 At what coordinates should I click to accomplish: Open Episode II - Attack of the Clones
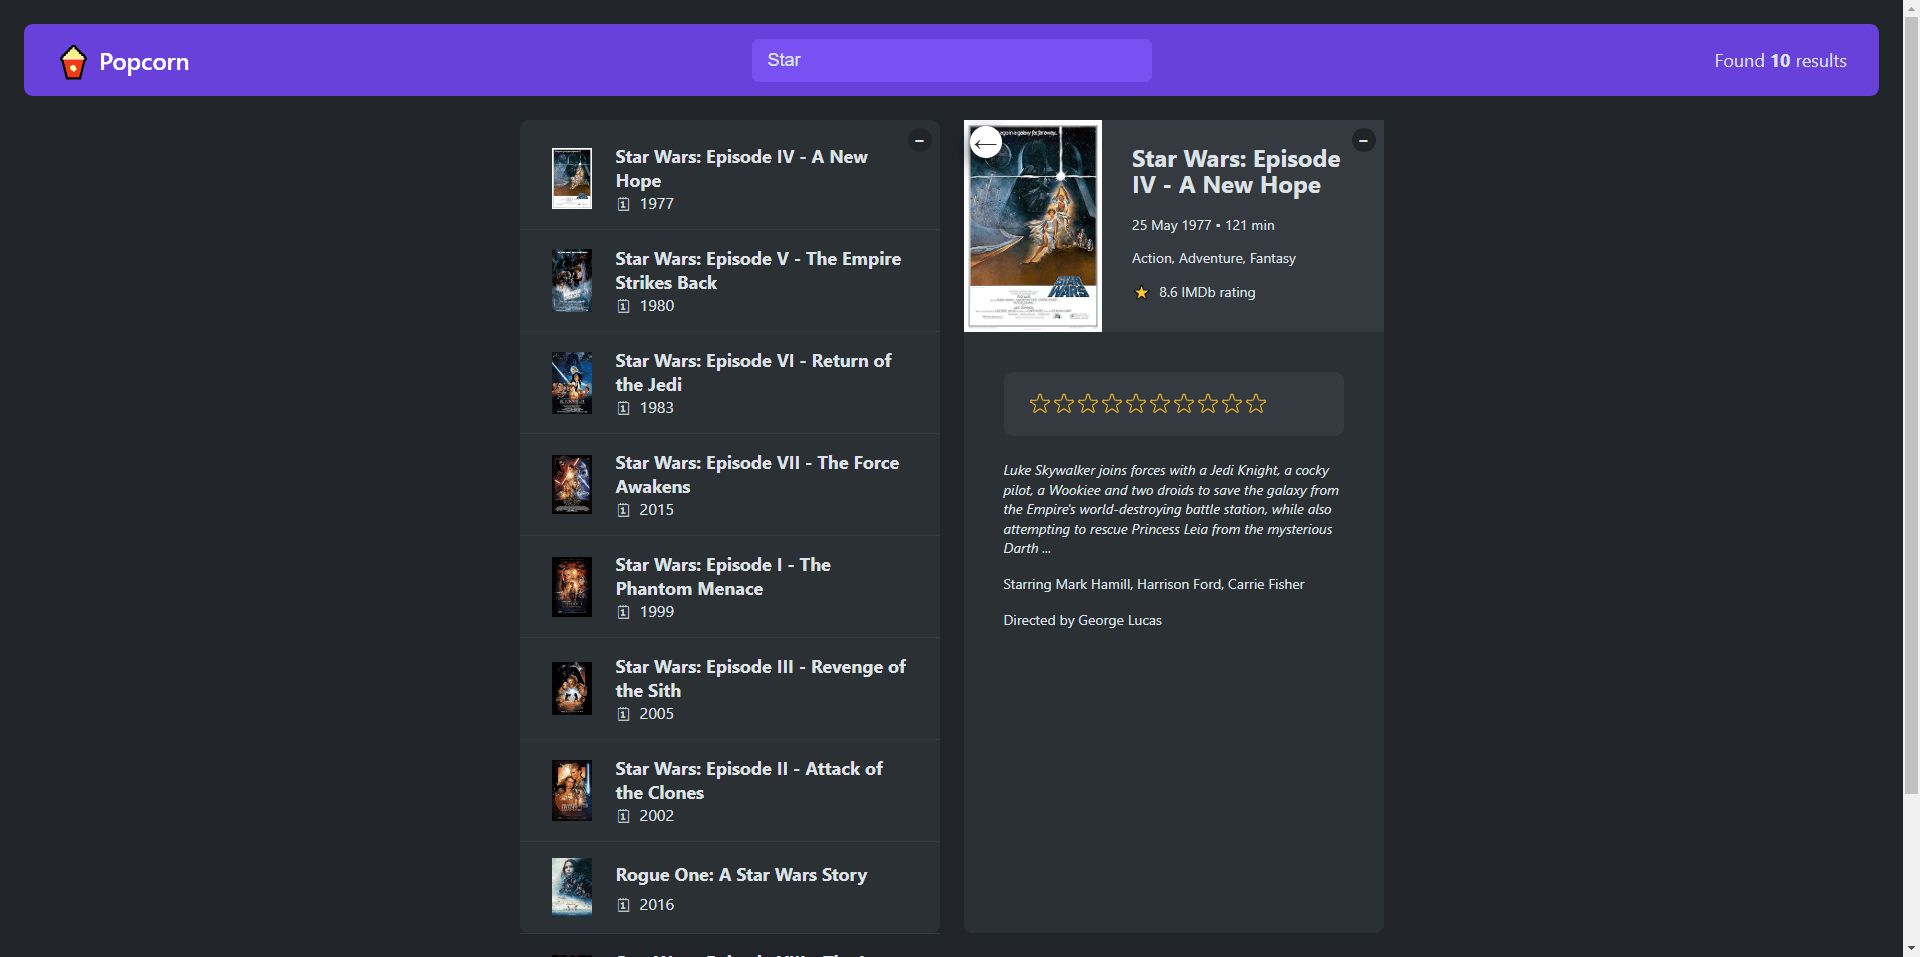click(729, 791)
